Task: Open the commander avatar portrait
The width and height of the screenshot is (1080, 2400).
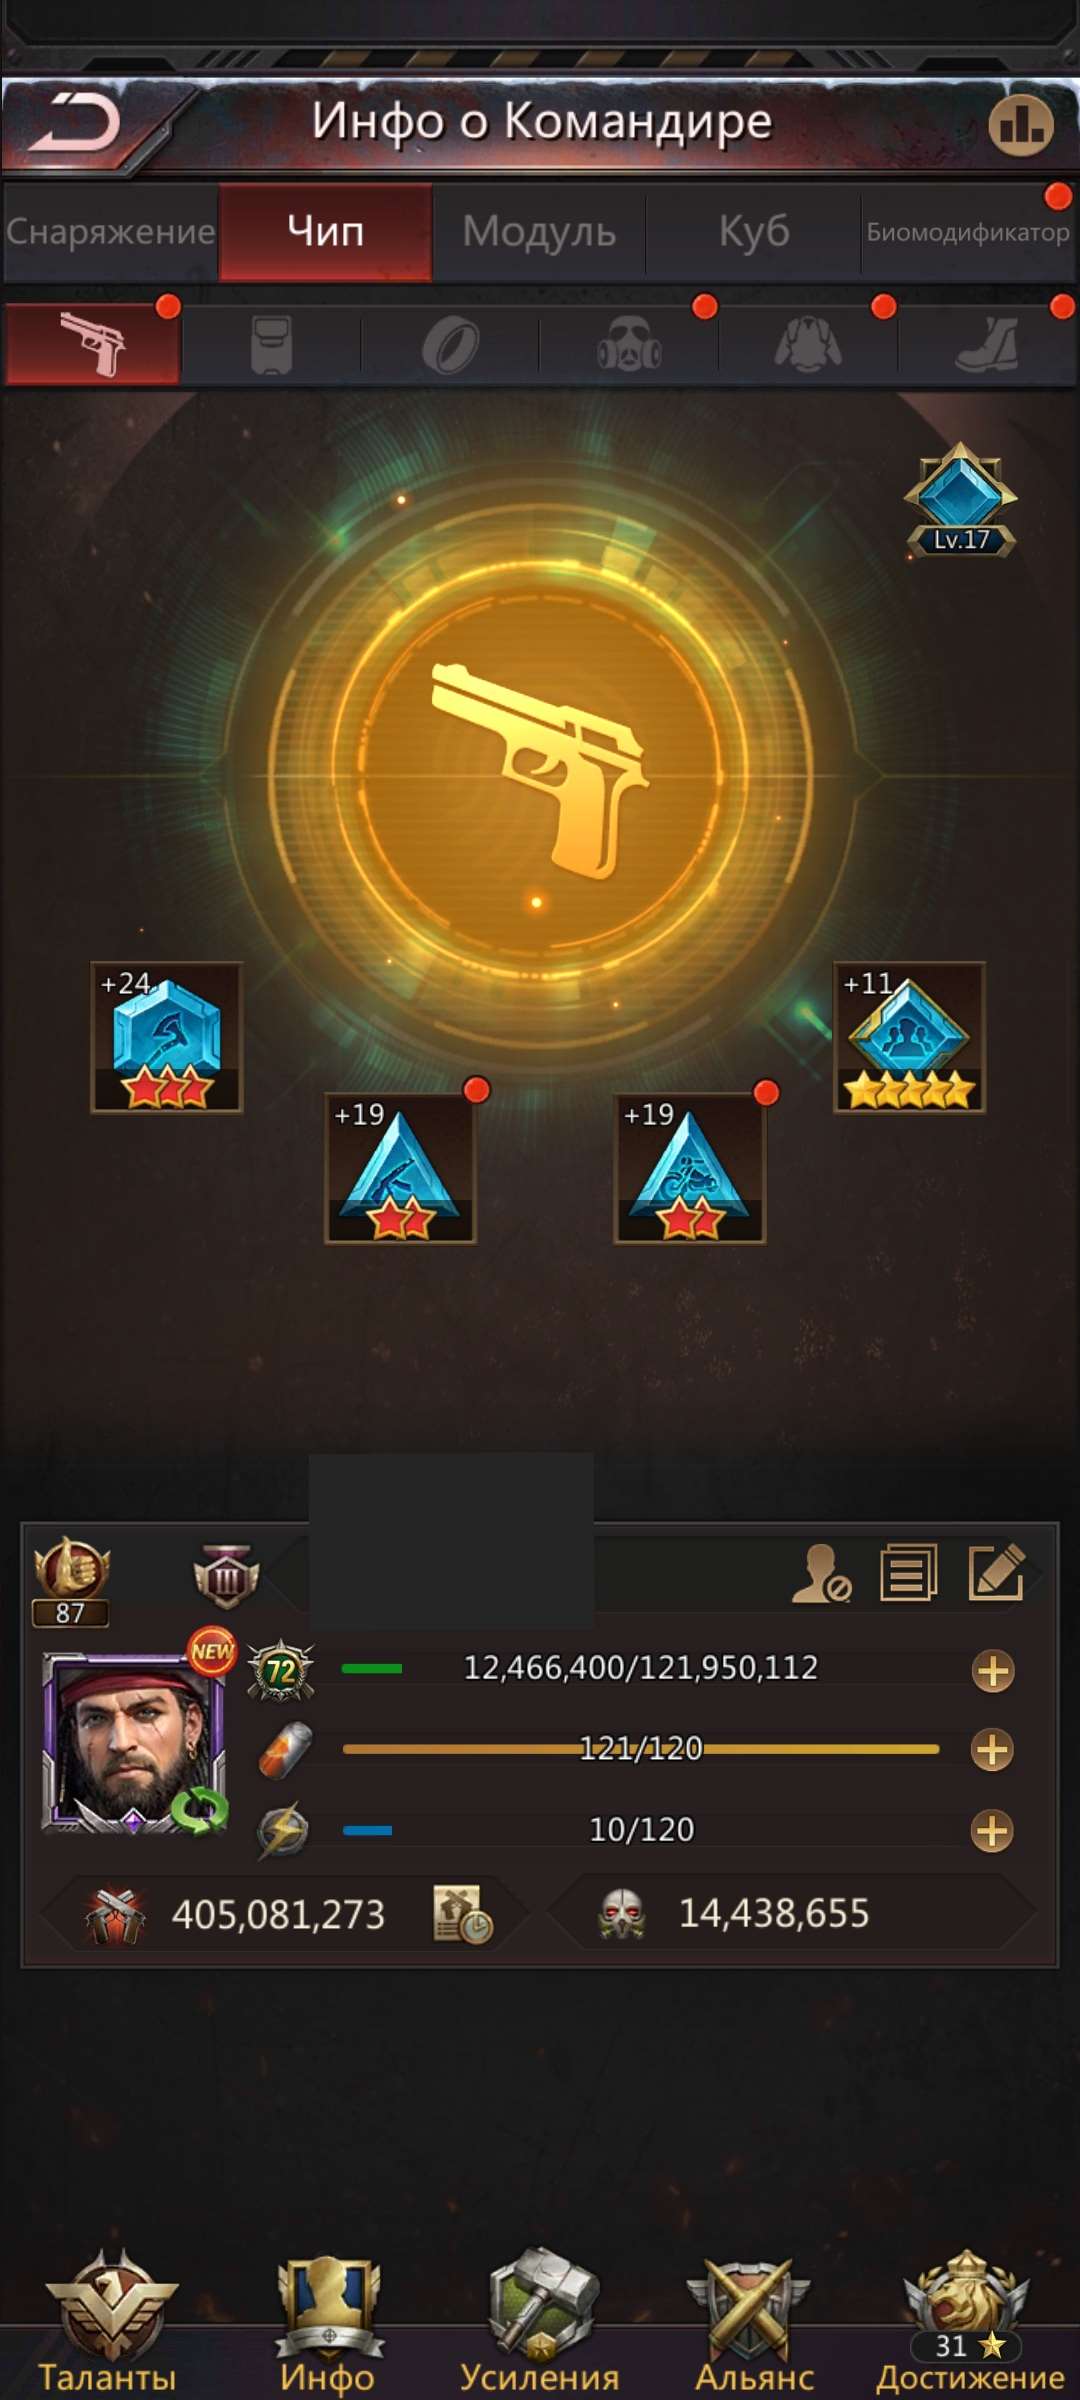Action: (134, 1742)
